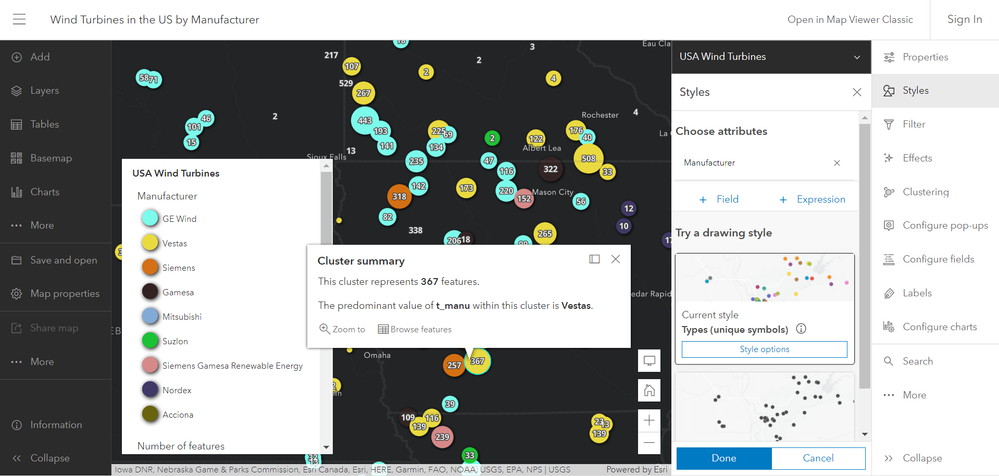Click Open in Map Viewer Classic
Viewport: 999px width, 476px height.
[850, 20]
